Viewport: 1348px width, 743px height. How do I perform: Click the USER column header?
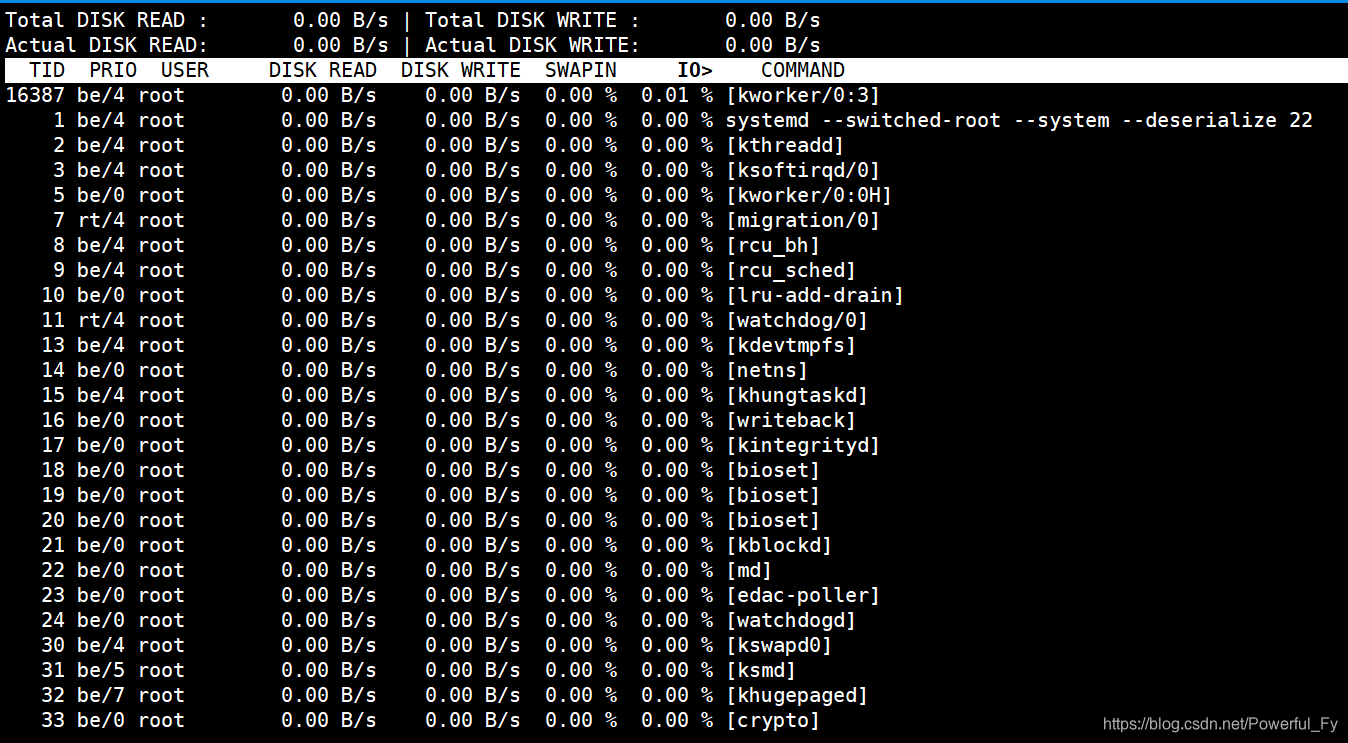coord(184,70)
